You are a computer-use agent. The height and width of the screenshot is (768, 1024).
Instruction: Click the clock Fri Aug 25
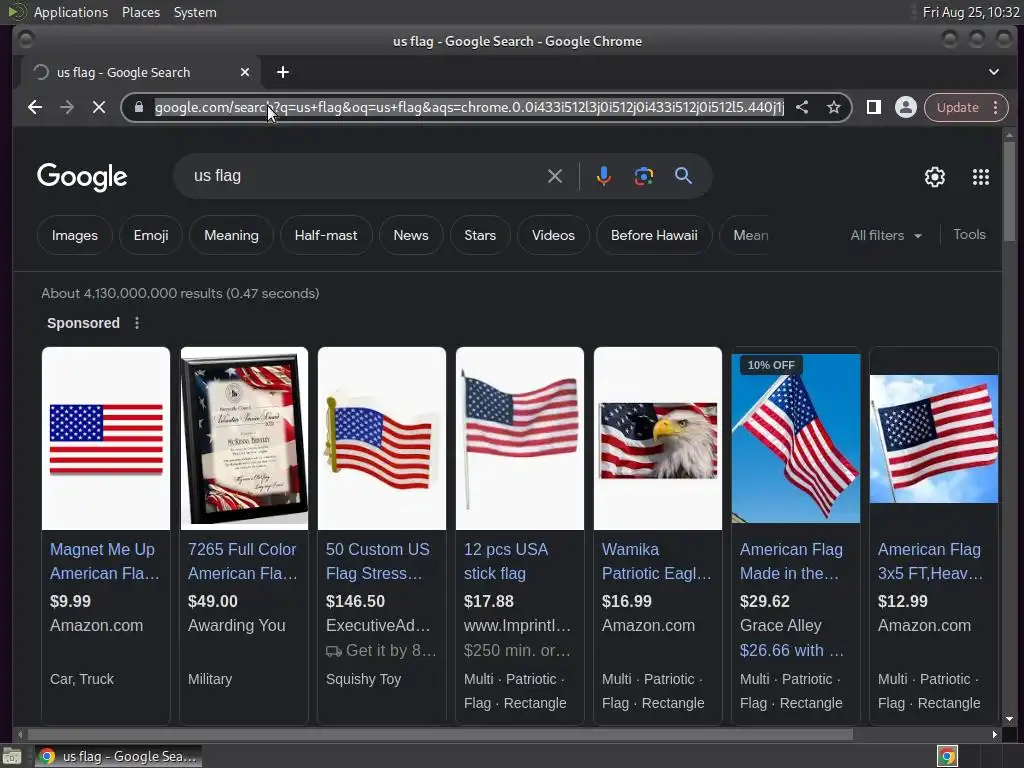pyautogui.click(x=970, y=12)
